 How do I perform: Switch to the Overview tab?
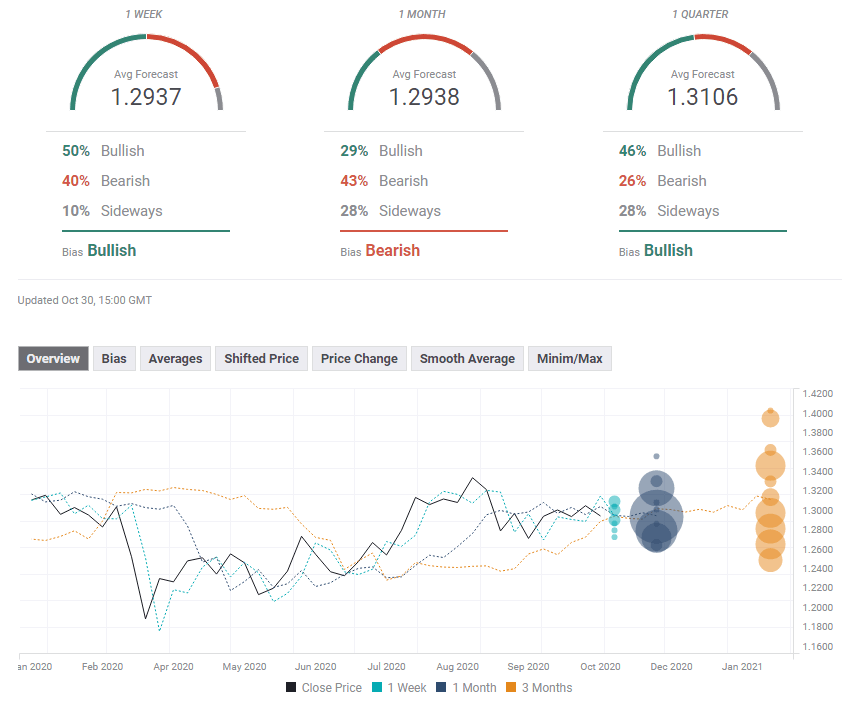click(53, 359)
